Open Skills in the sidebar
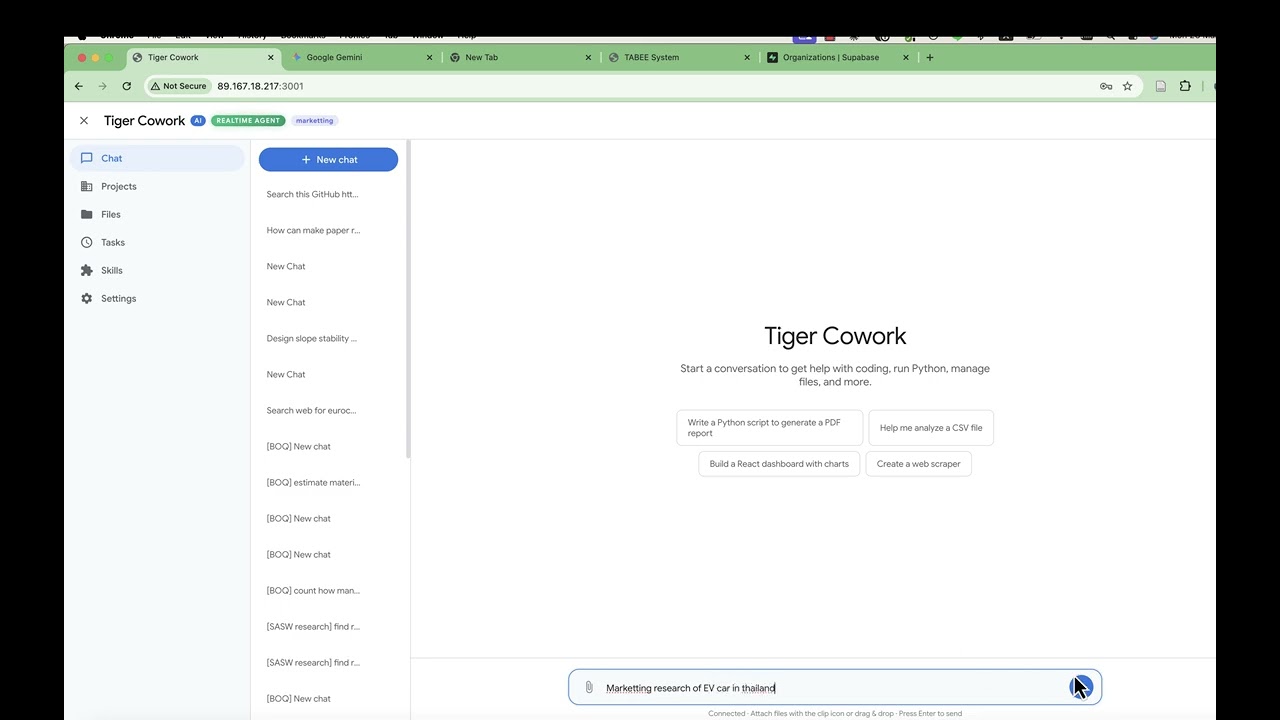 click(157, 270)
